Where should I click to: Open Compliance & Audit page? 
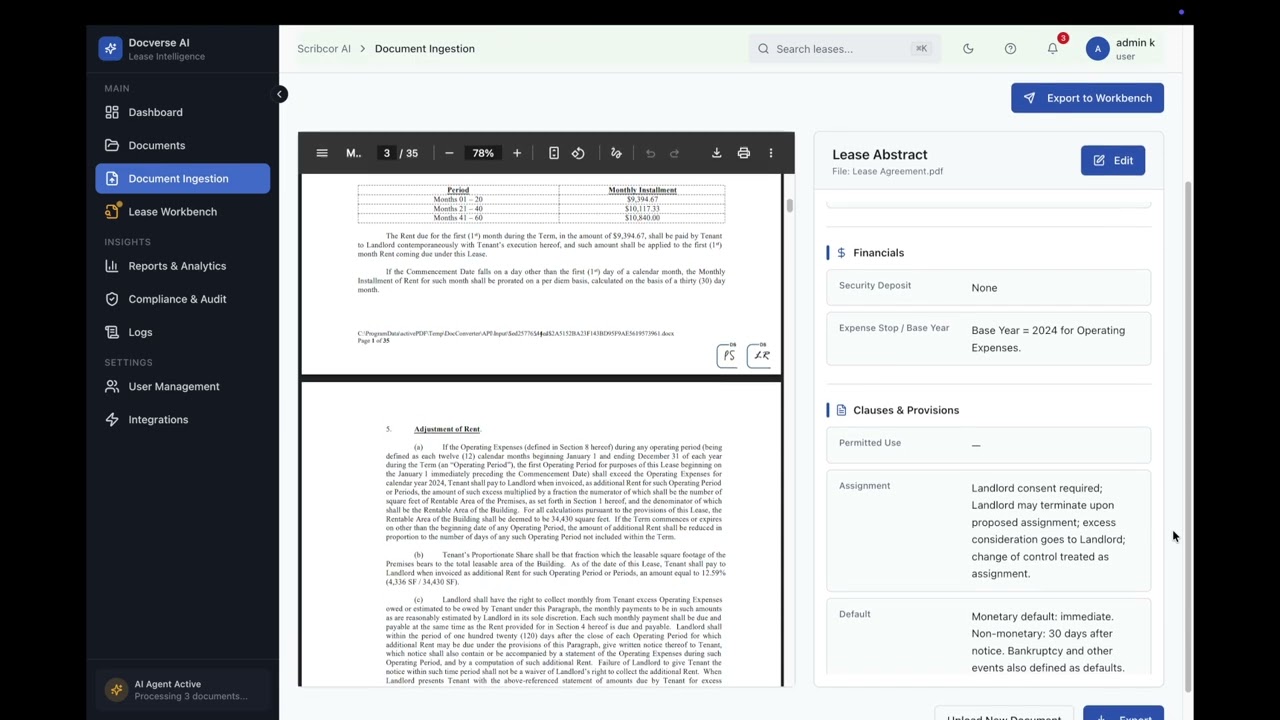(182, 299)
